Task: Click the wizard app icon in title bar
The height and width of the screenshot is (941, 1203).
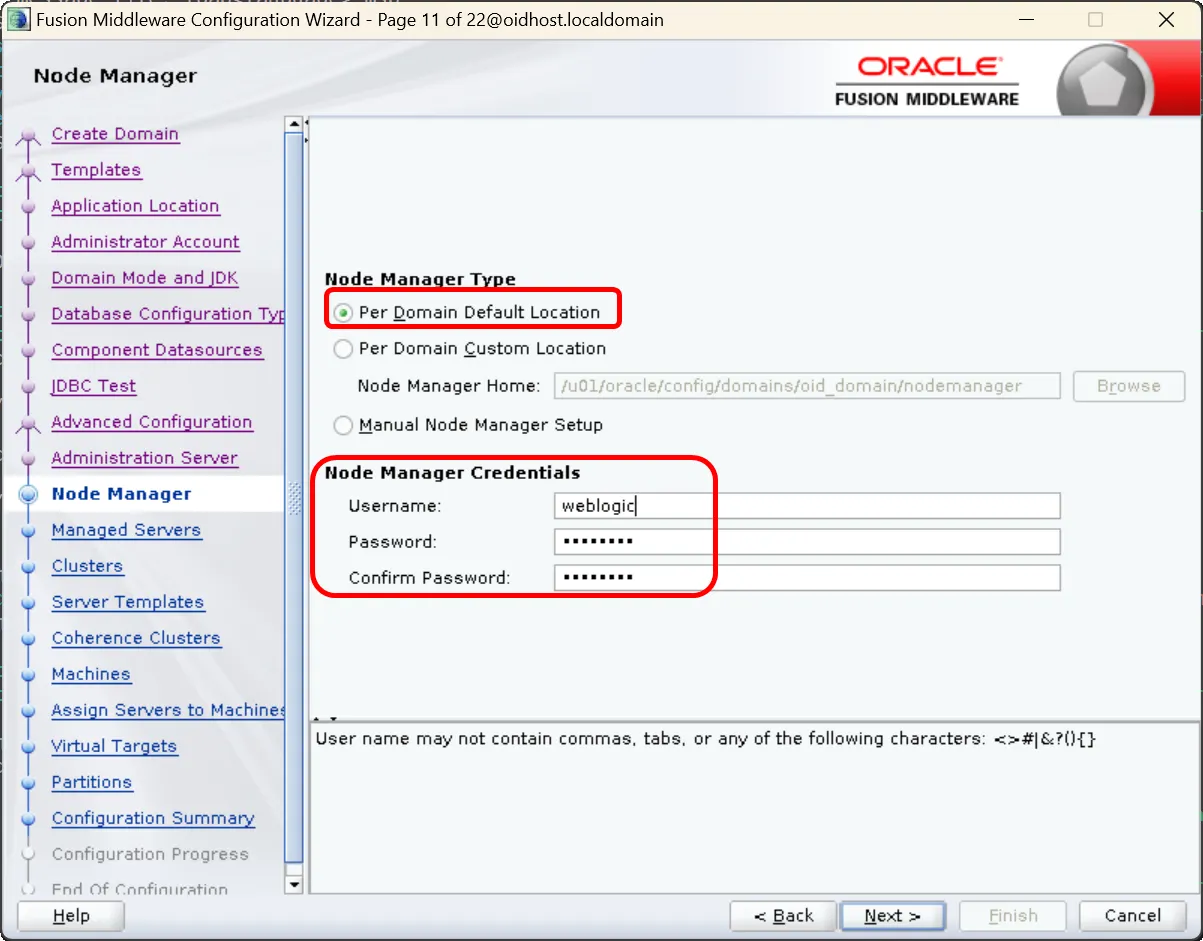Action: click(18, 20)
